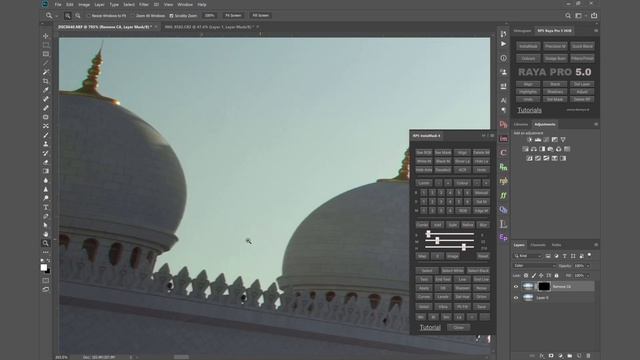640x360 pixels.
Task: Open the File menu
Action: [x=58, y=4]
